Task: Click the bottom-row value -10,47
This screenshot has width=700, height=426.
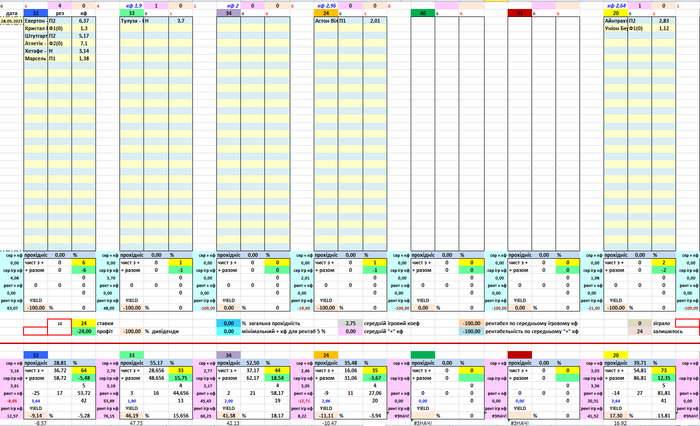Action: pos(329,423)
